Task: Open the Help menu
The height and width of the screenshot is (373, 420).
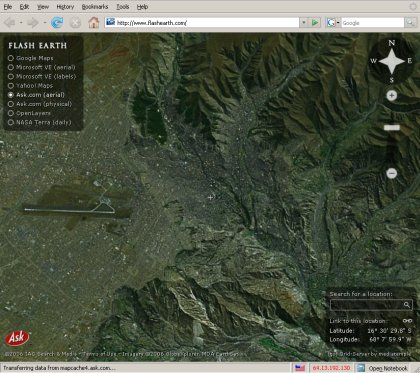Action: [x=142, y=7]
